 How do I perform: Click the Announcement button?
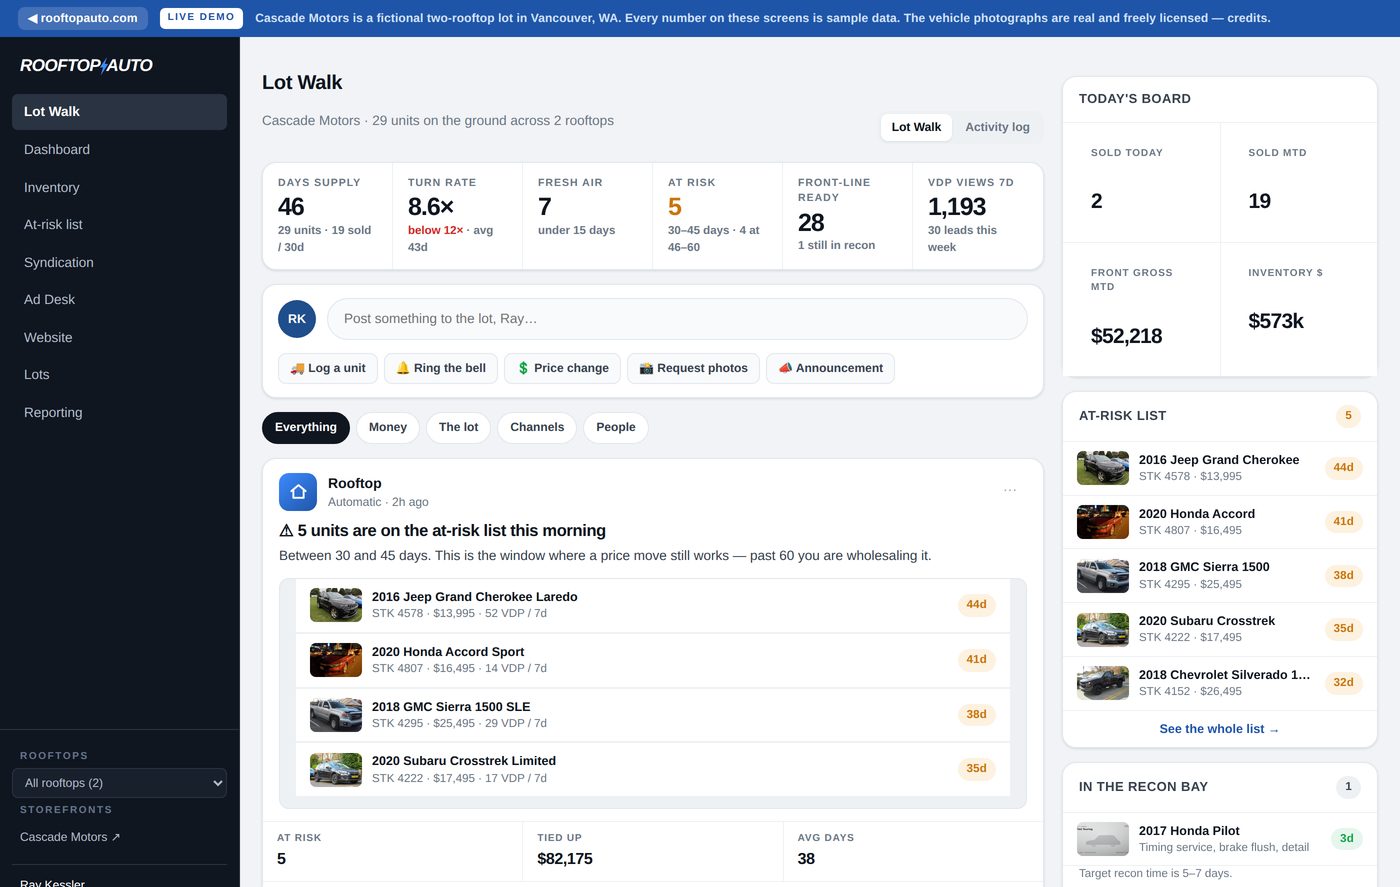click(x=830, y=368)
